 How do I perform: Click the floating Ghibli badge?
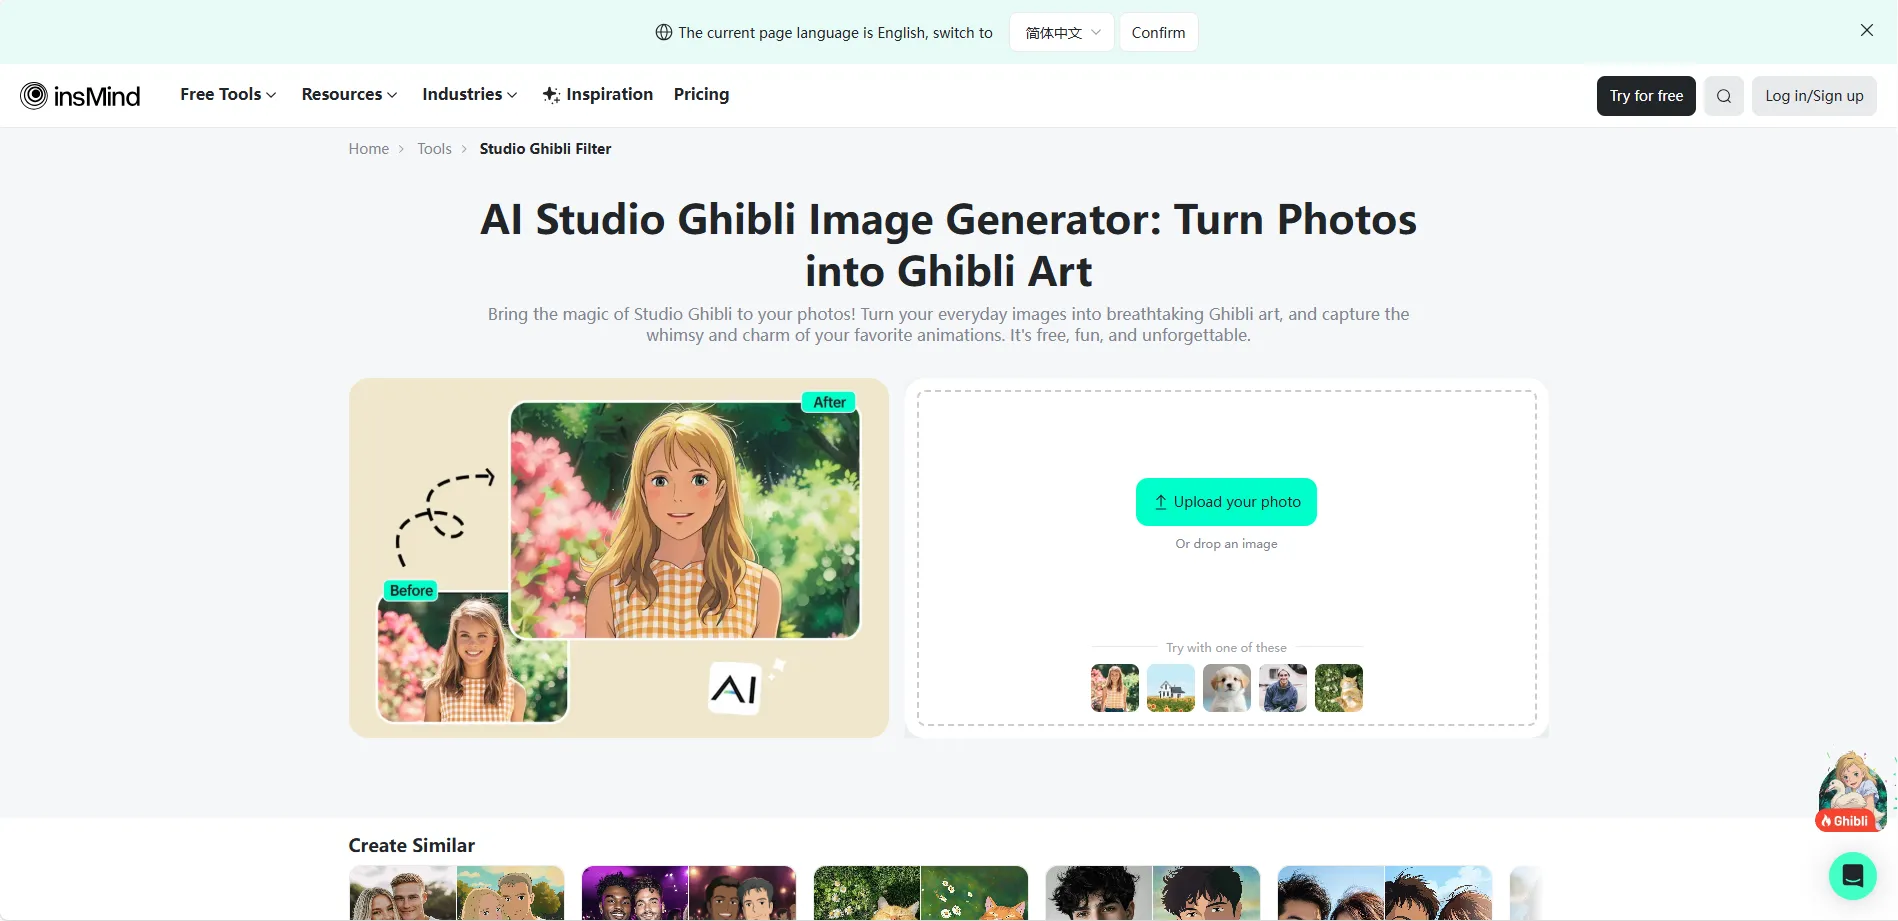pyautogui.click(x=1853, y=792)
